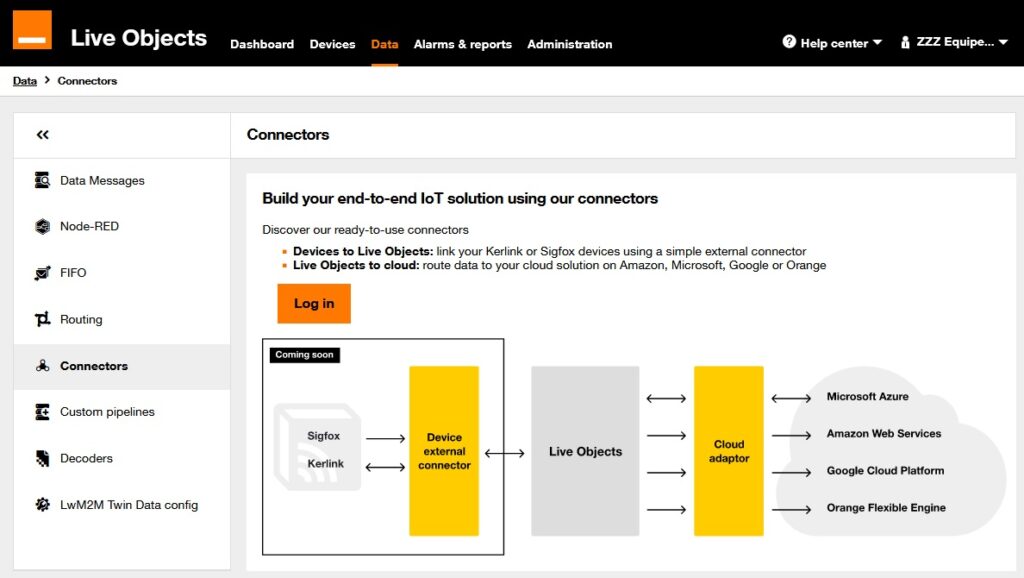Select Connectors sidebar label
Image resolution: width=1024 pixels, height=578 pixels.
point(94,366)
